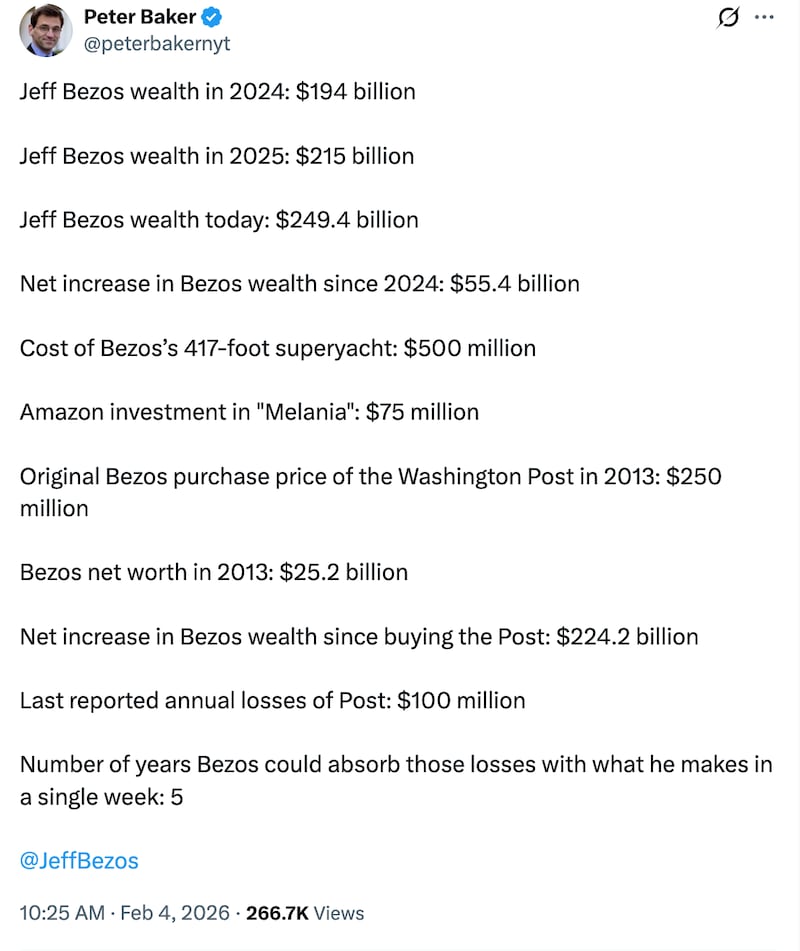800x951 pixels.
Task: Open the Grok icon beside the post
Action: click(x=729, y=17)
